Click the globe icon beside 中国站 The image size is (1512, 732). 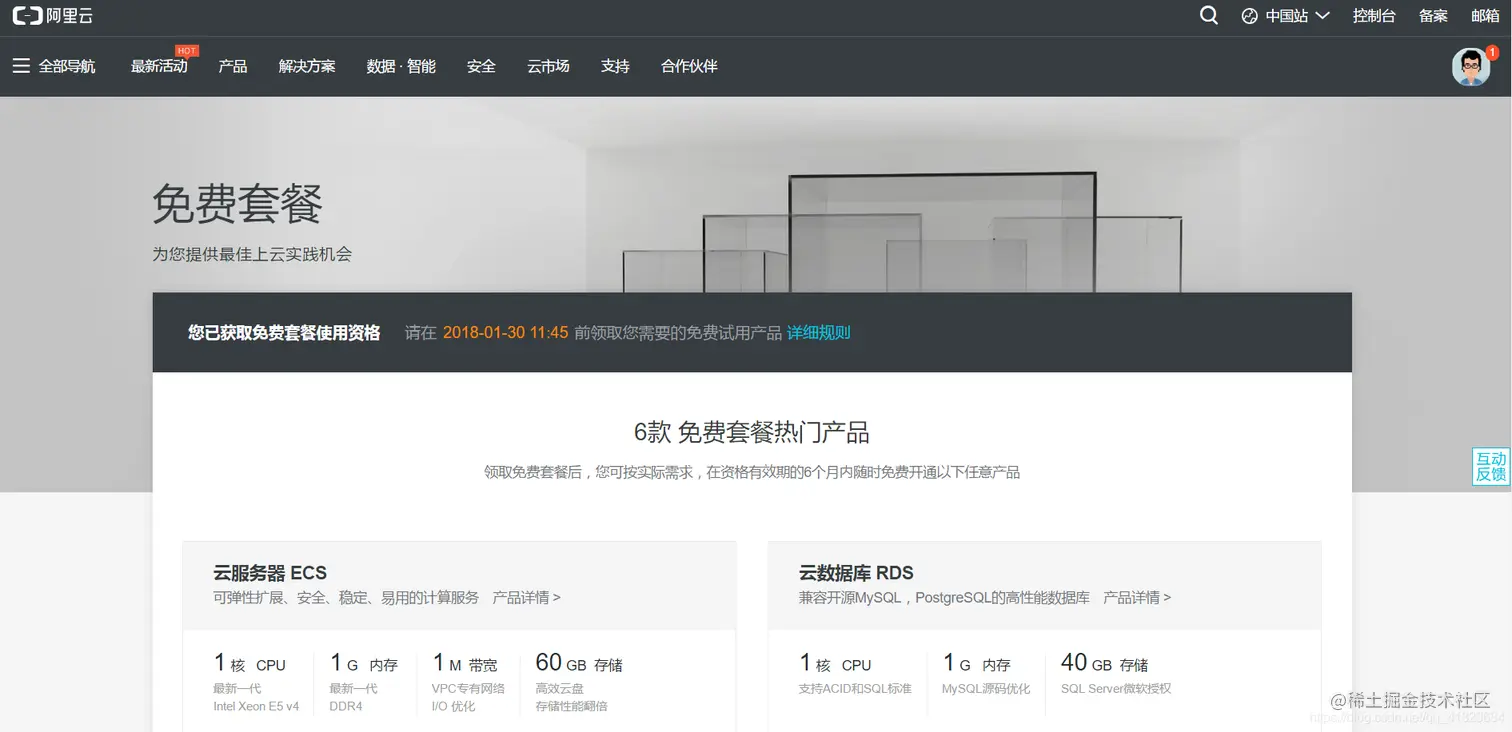tap(1249, 16)
